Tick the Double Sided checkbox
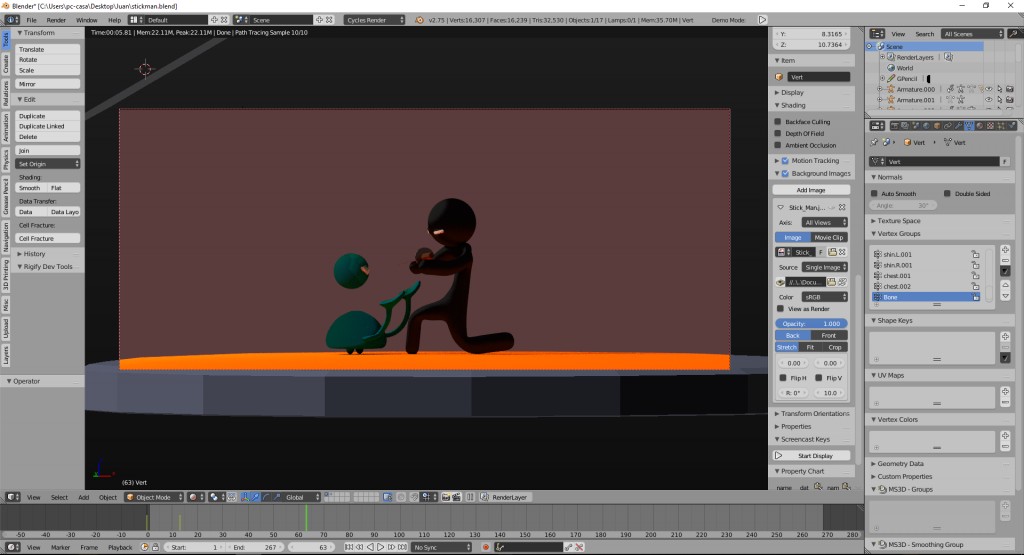Screen dimensions: 1024x555 point(947,193)
